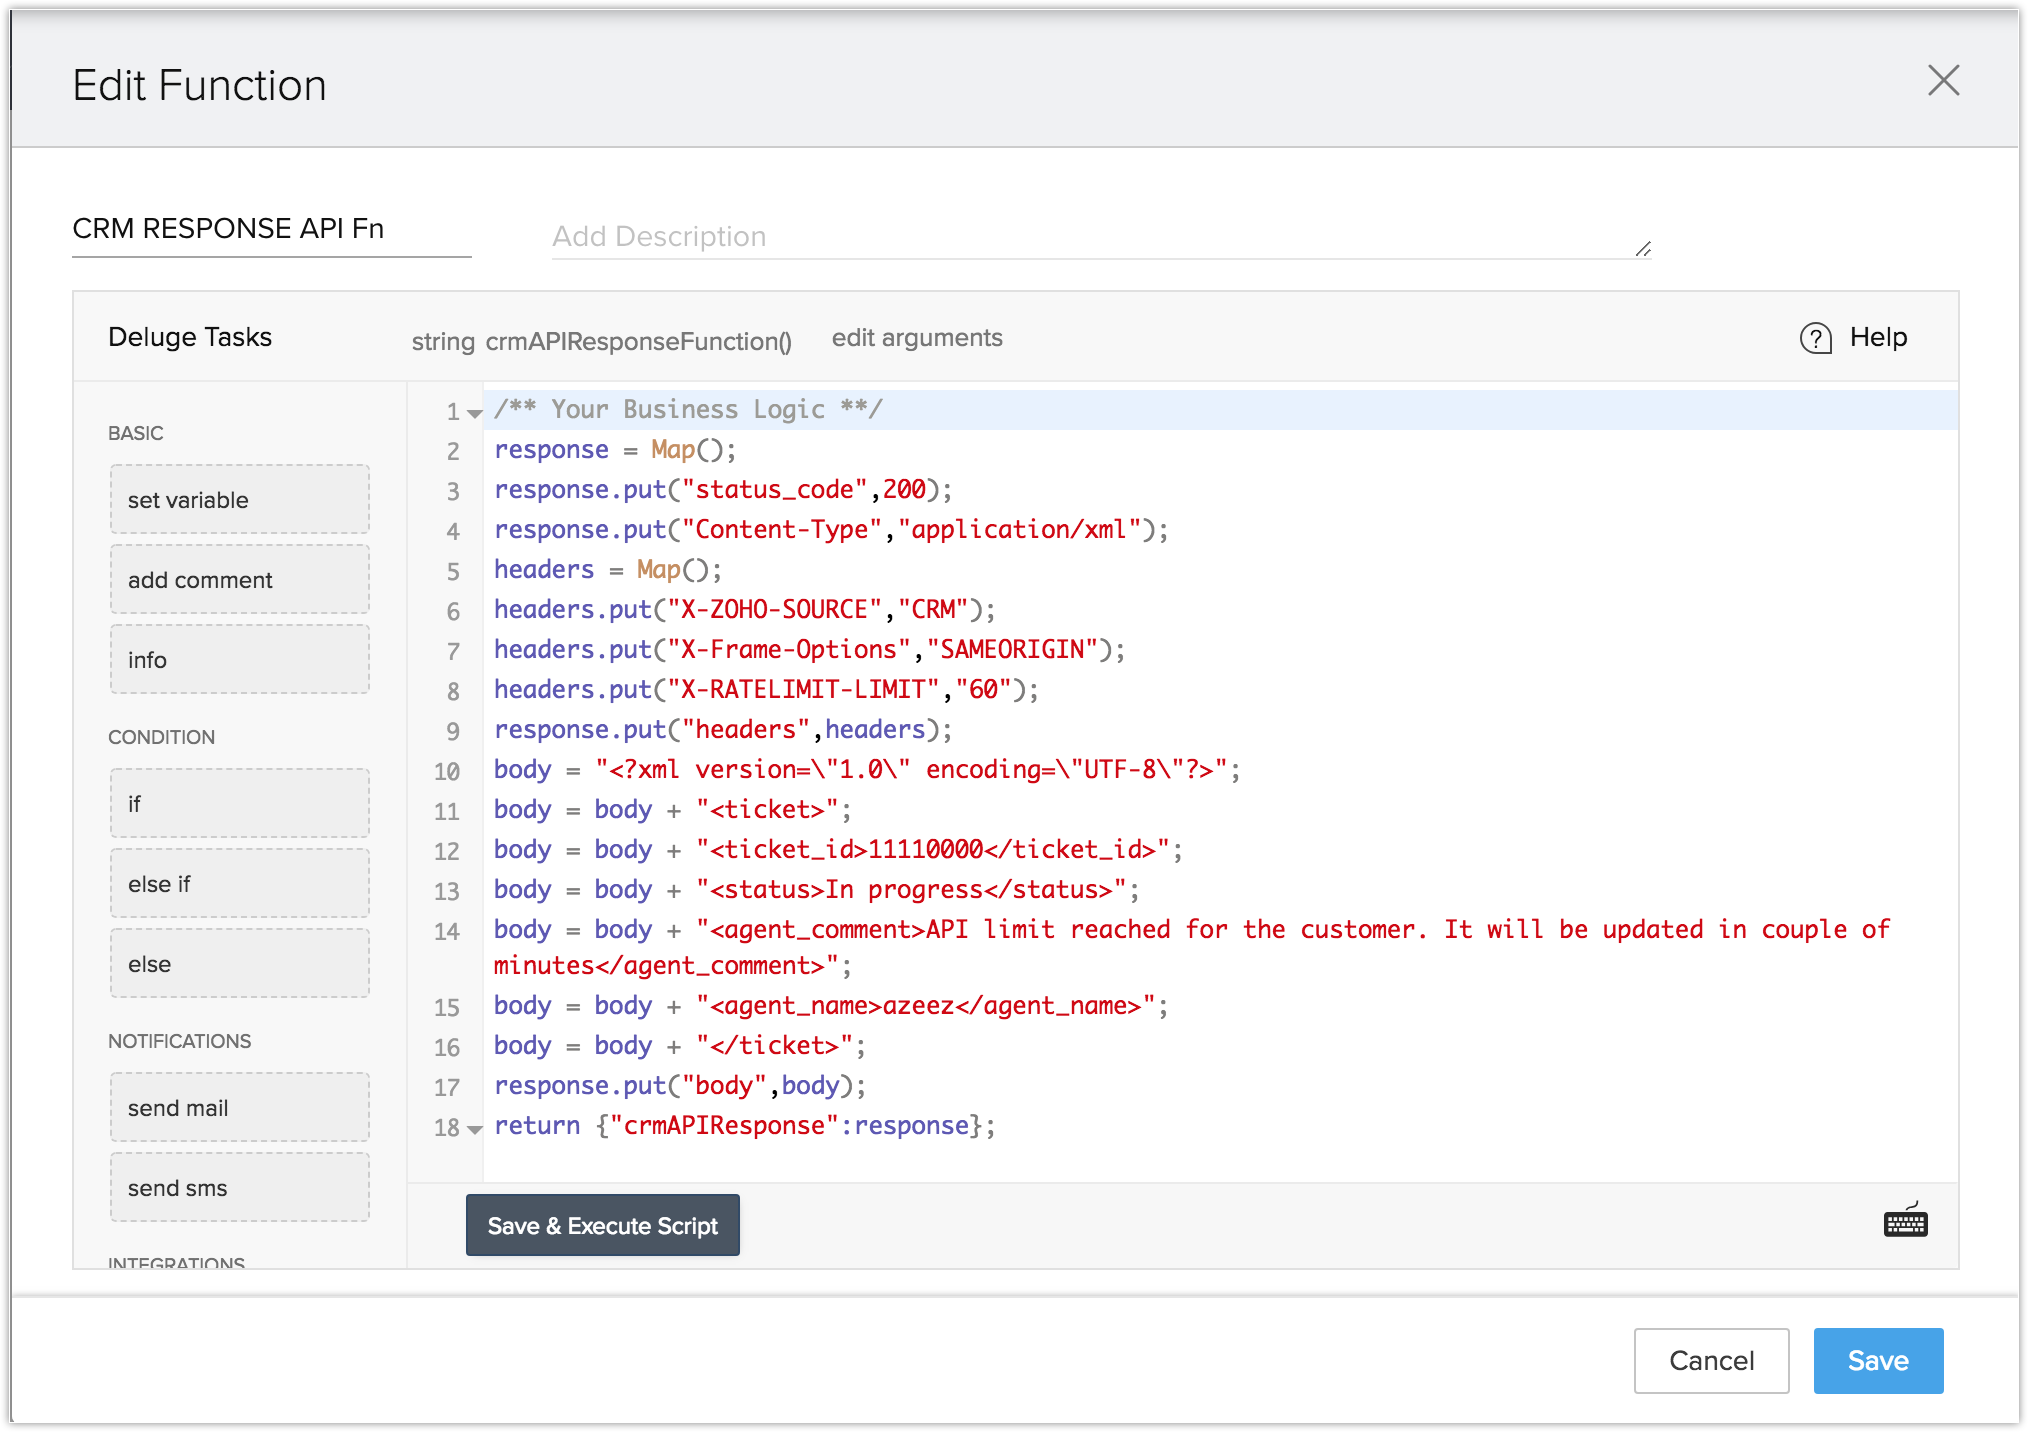Click the Help question mark icon
This screenshot has width=2028, height=1432.
pos(1815,338)
